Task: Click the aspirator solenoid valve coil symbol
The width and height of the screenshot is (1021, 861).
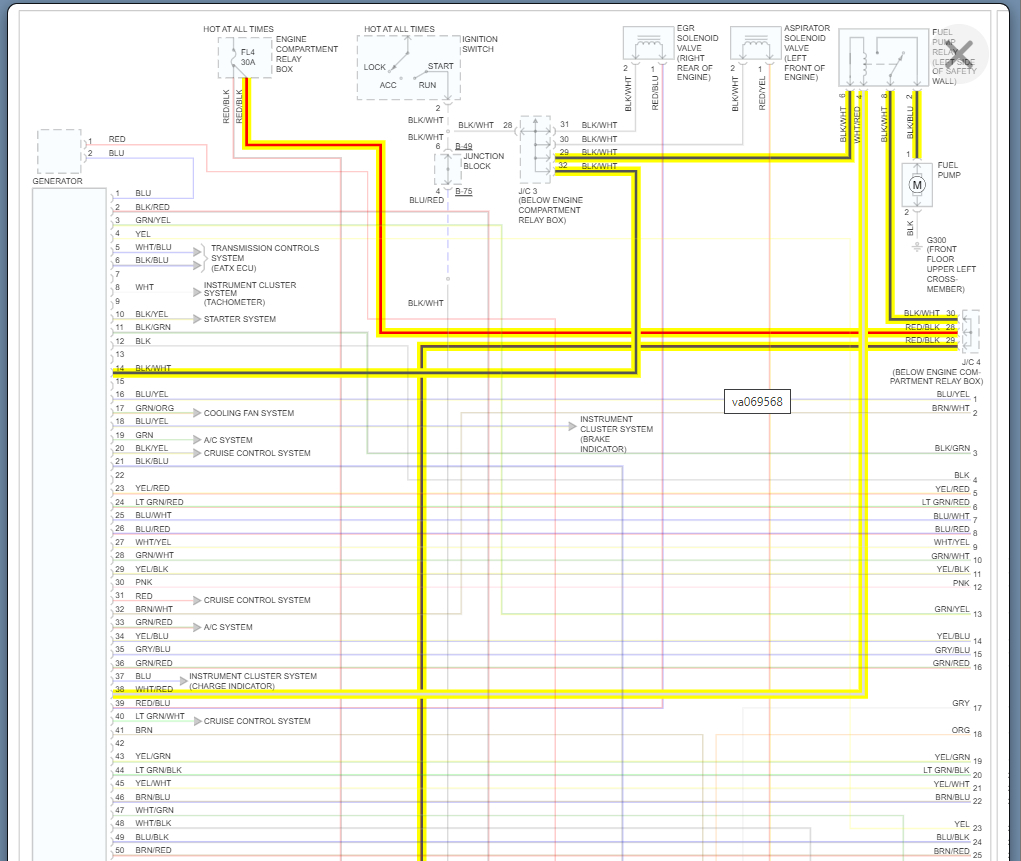Action: tap(755, 44)
